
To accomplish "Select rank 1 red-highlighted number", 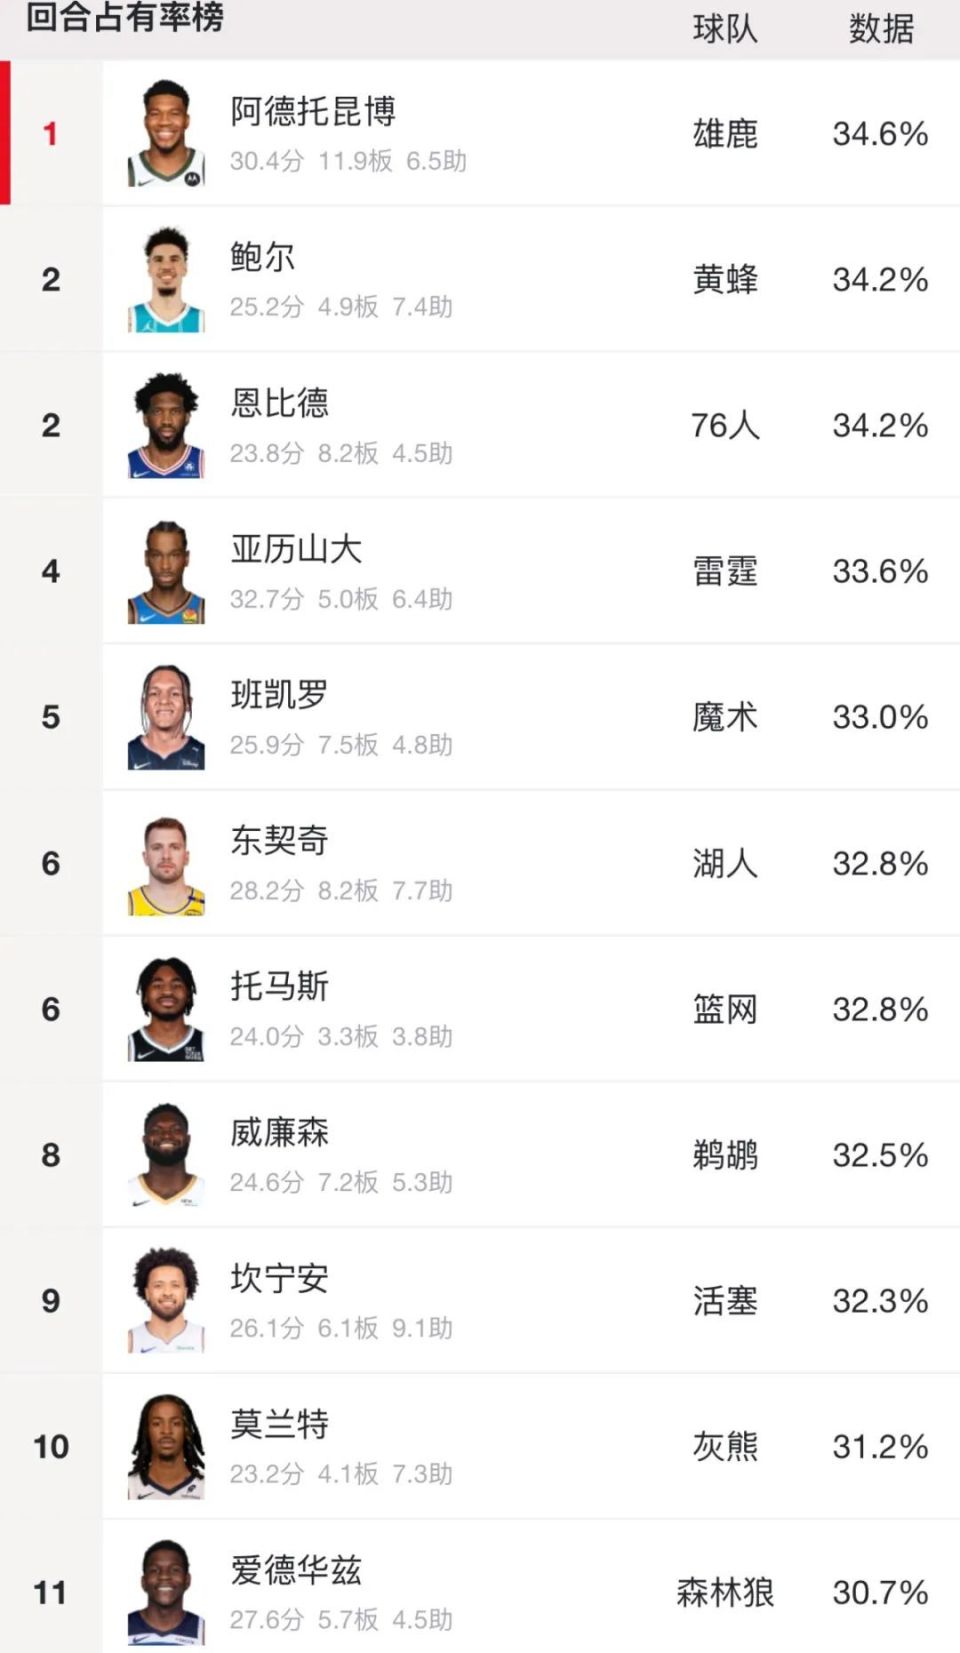I will tap(50, 133).
